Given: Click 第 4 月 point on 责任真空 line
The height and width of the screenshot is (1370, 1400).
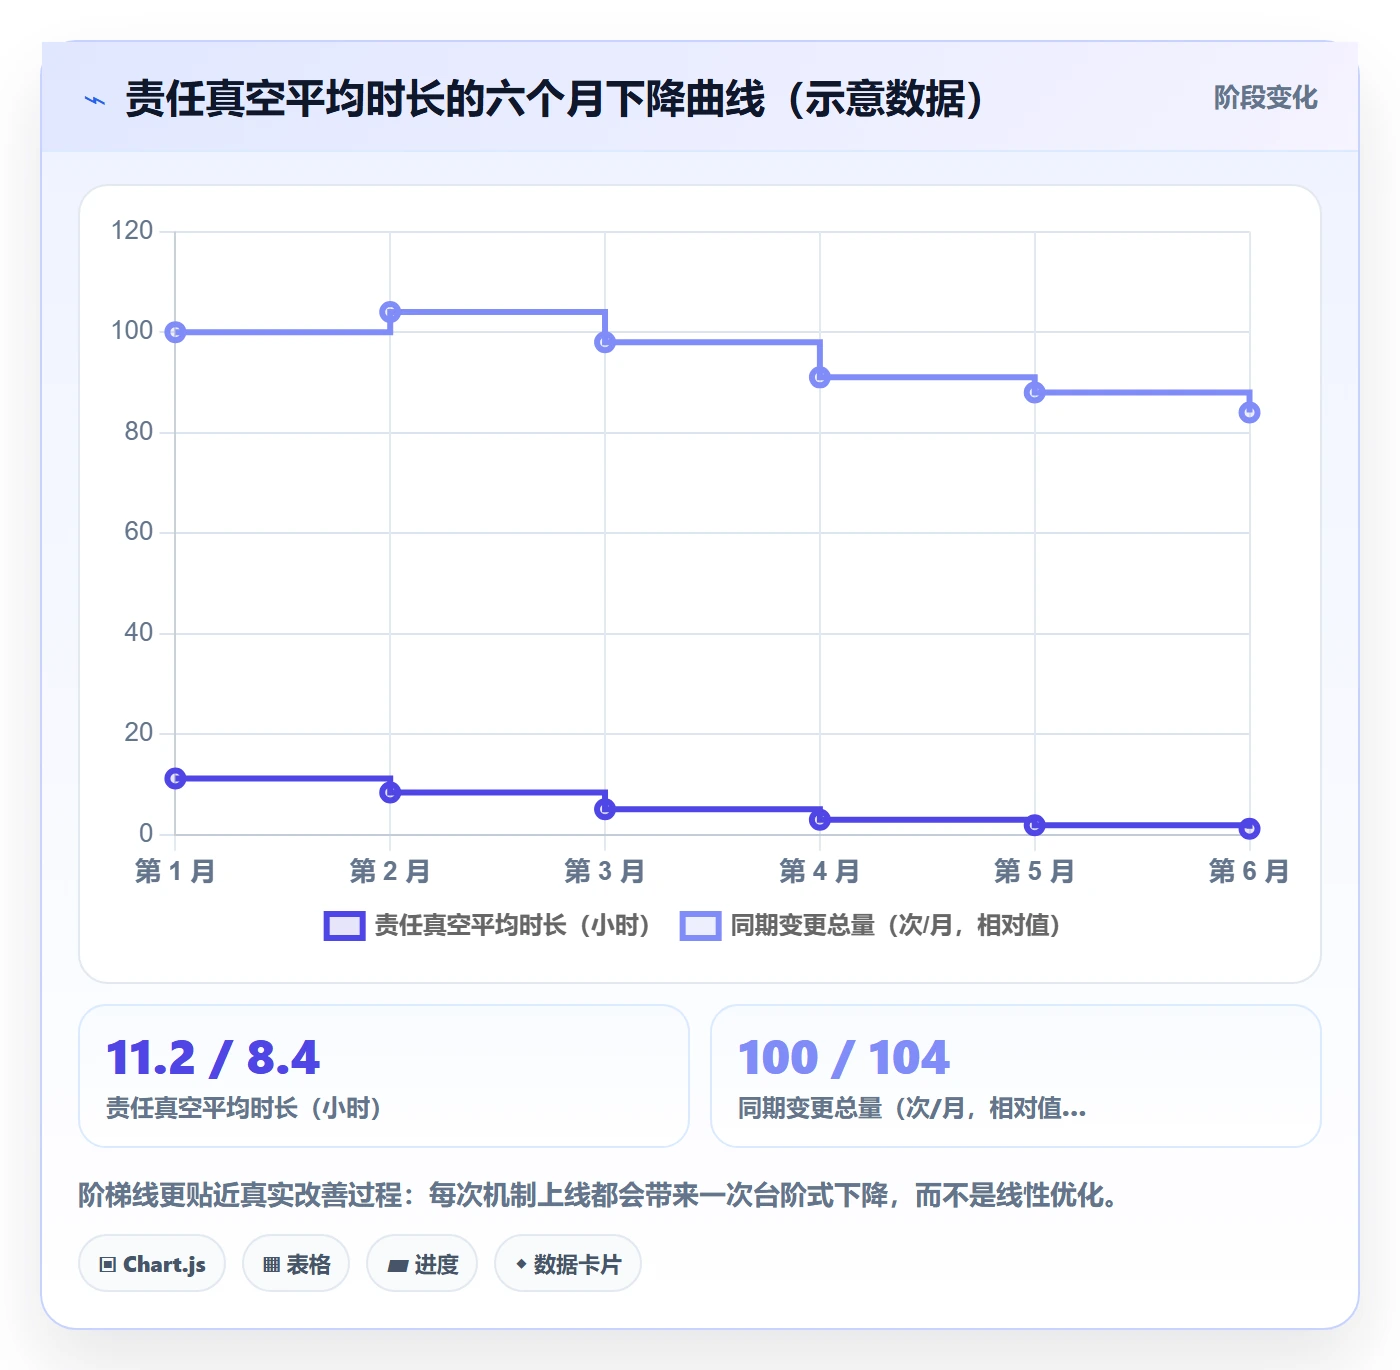Looking at the screenshot, I should coord(820,819).
